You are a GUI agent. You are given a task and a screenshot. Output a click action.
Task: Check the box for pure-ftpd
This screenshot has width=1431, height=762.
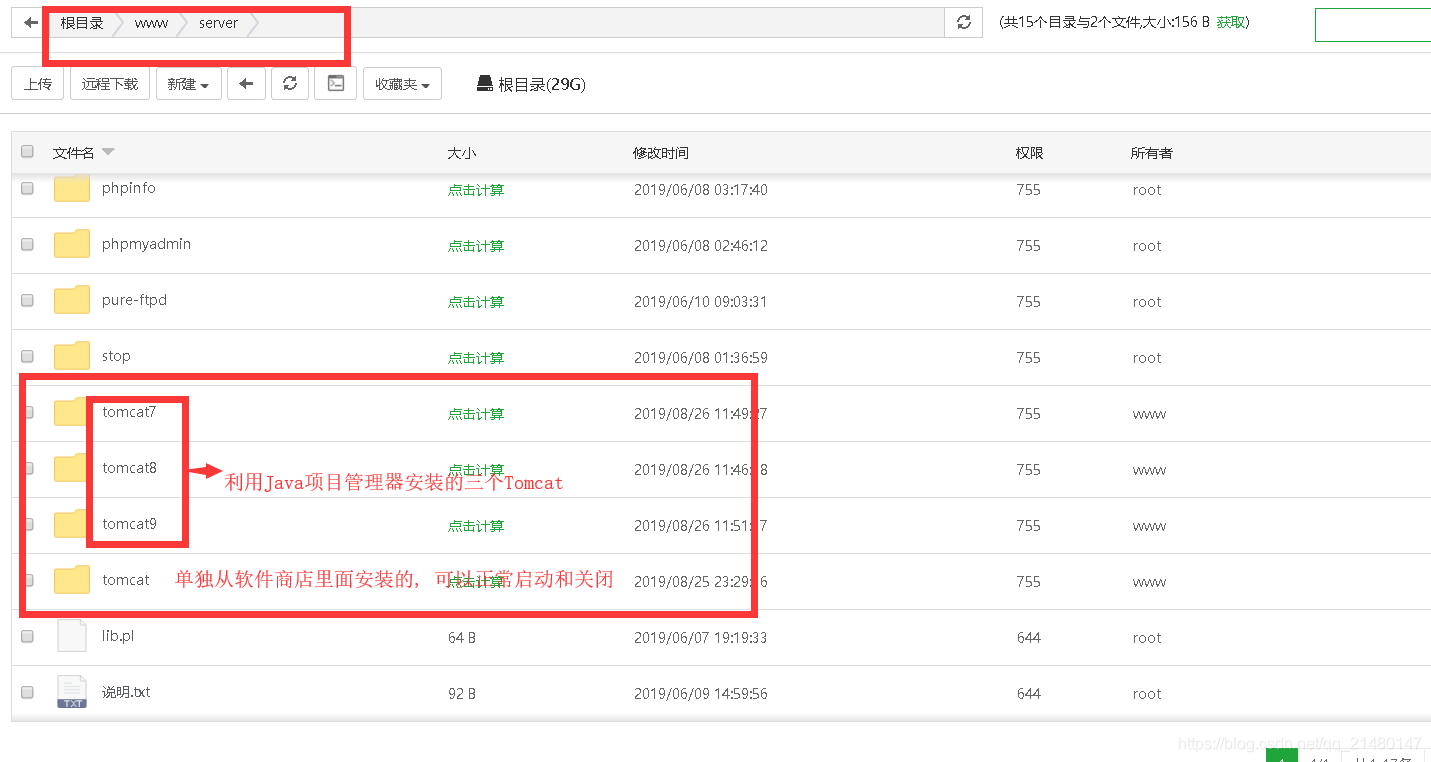click(x=27, y=300)
